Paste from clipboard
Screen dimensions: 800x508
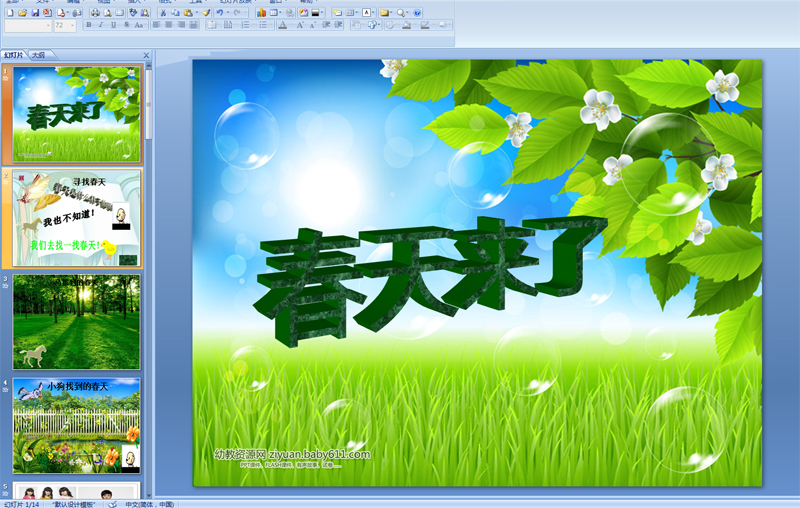(188, 13)
